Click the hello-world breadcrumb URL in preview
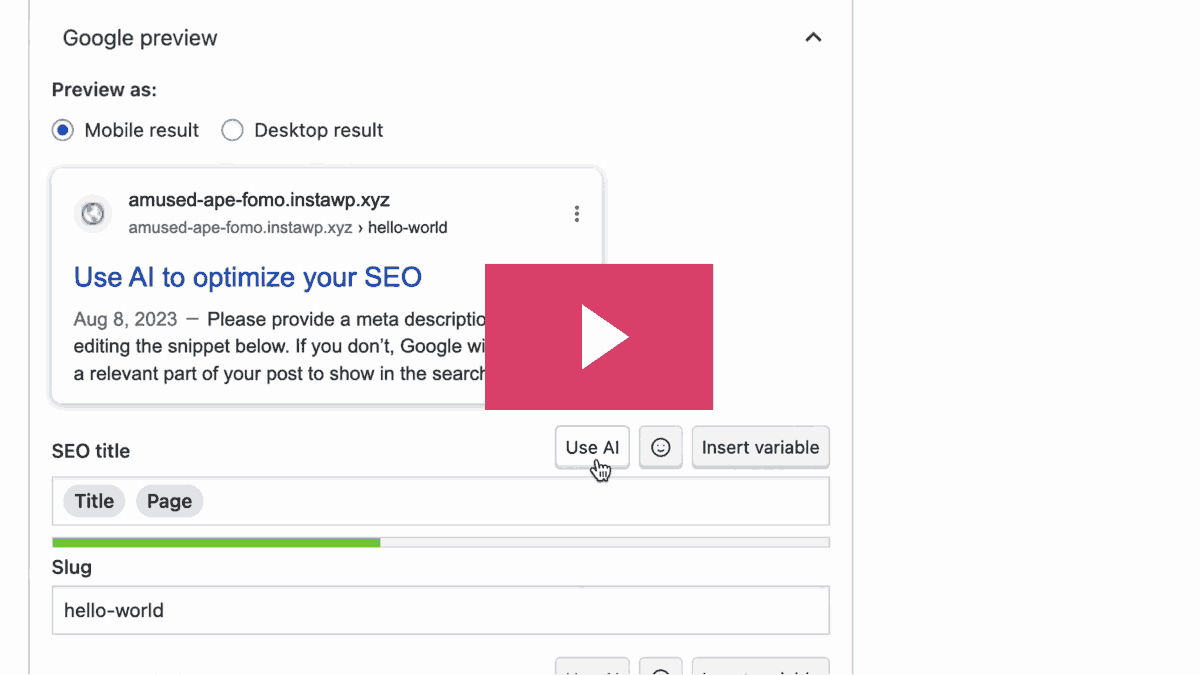Screen dimensions: 1200x675 click(x=407, y=228)
